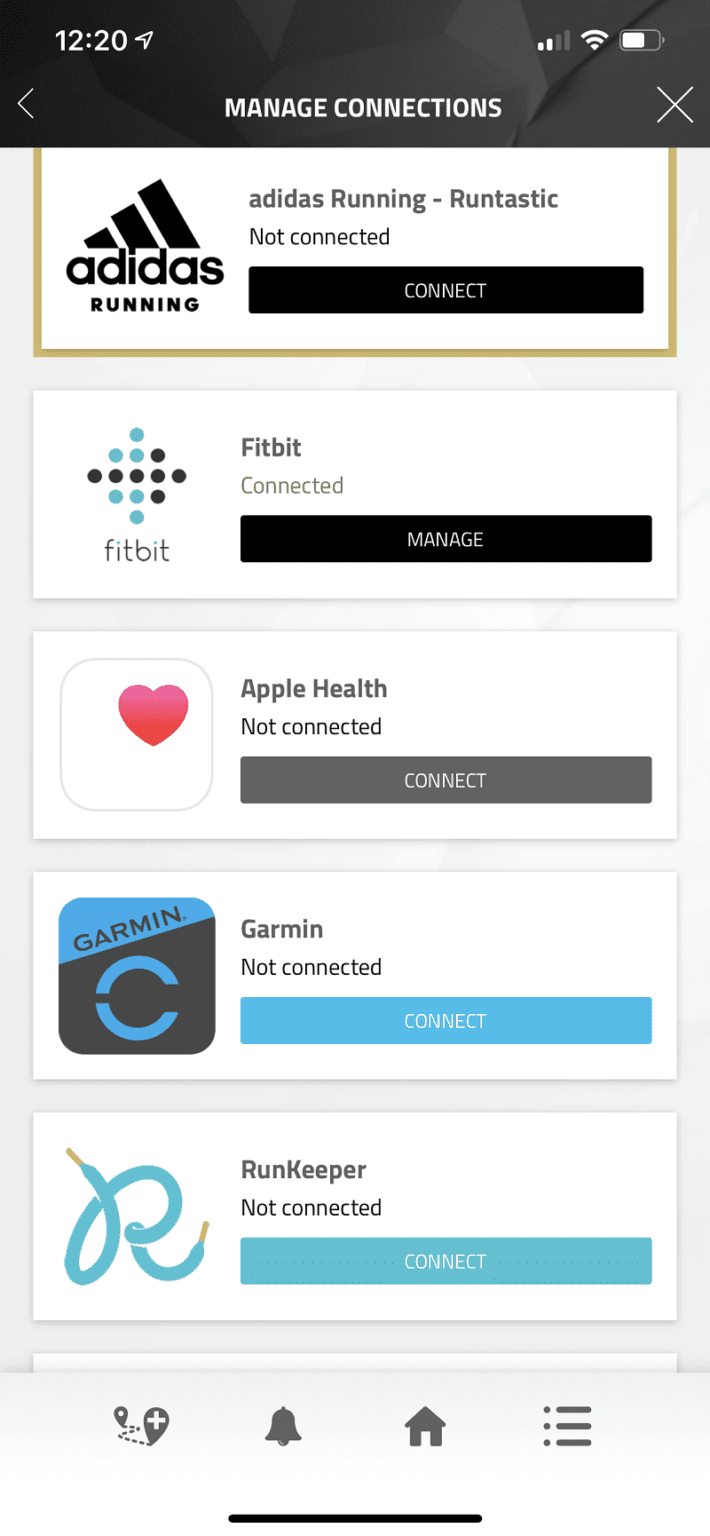This screenshot has width=710, height=1536.
Task: Tap the Fitbit Connected status text
Action: (x=292, y=486)
